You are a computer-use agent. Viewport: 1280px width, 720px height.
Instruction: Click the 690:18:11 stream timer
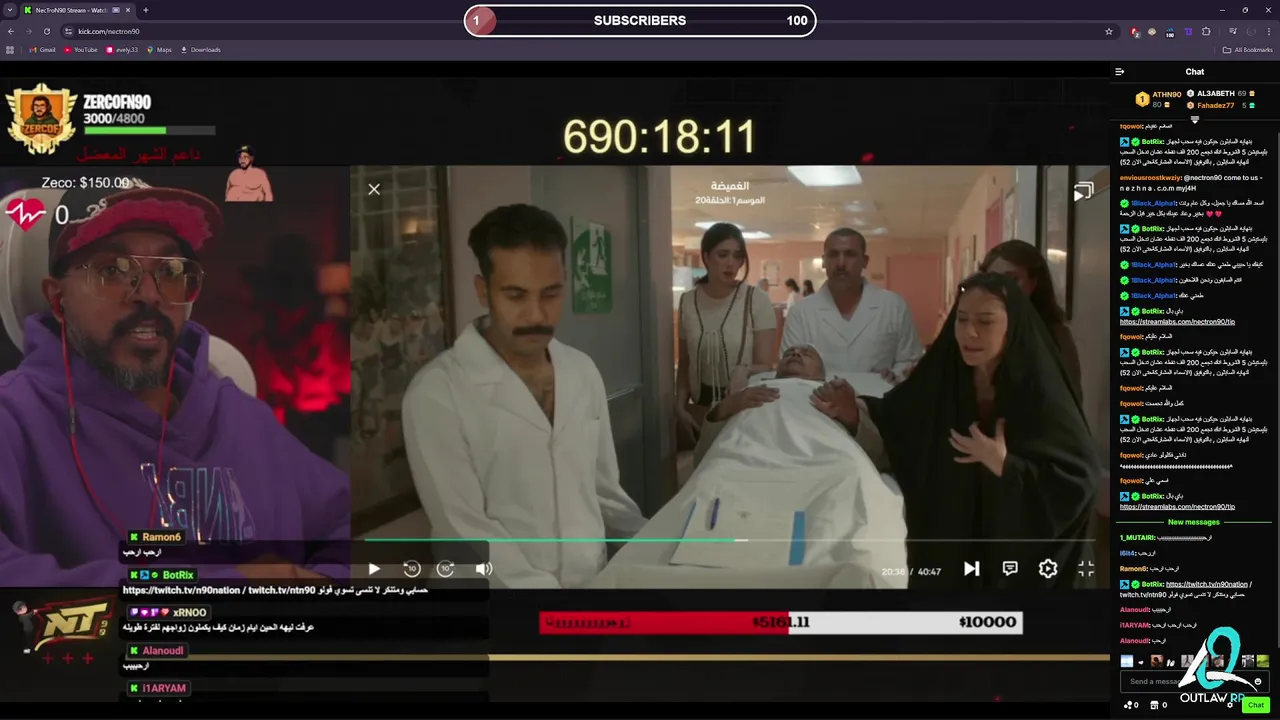point(659,137)
